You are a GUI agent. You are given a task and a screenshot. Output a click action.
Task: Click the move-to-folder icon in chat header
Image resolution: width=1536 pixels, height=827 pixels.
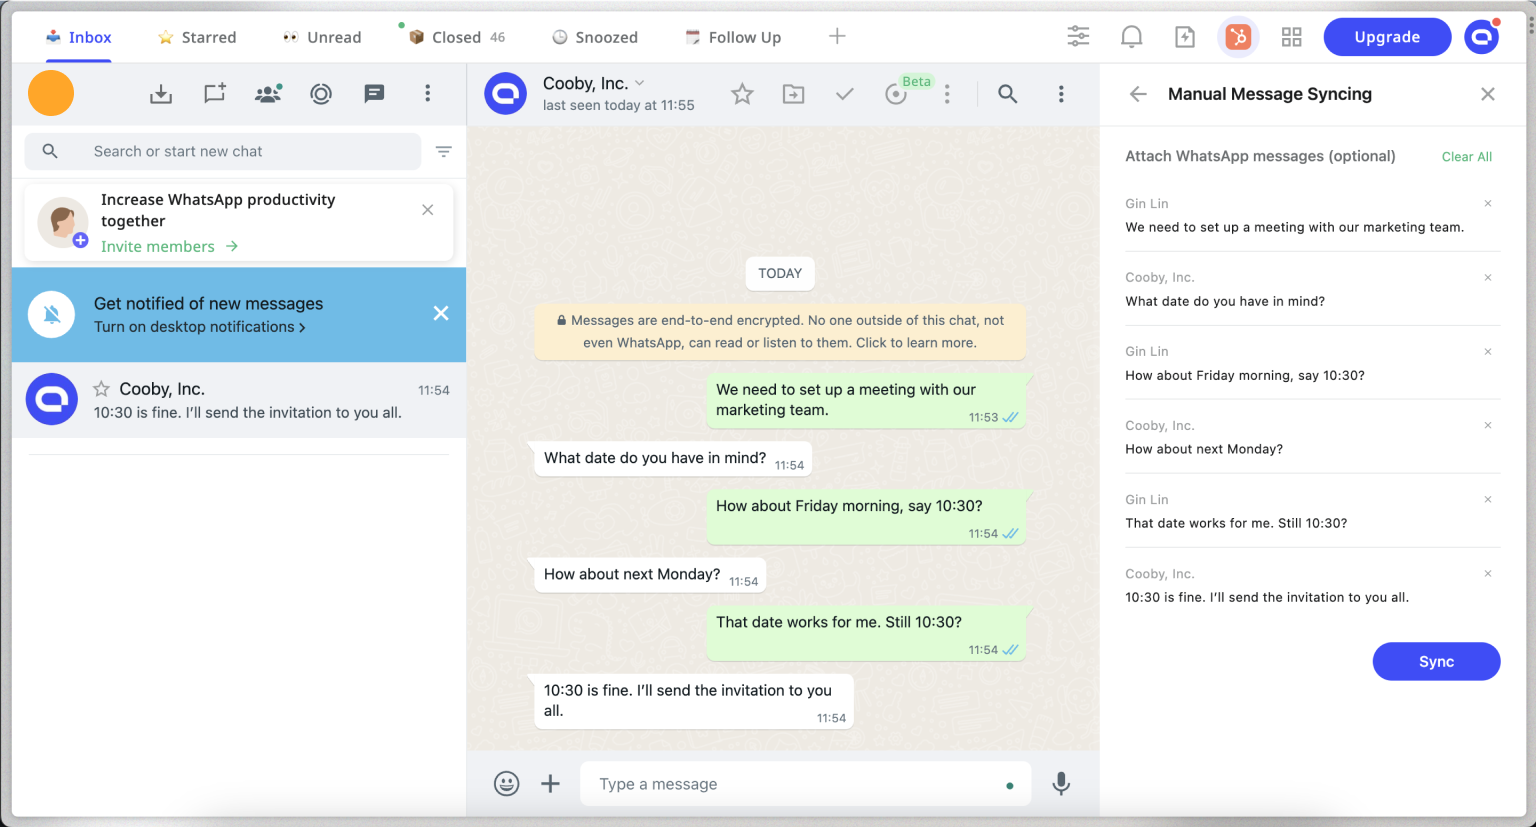click(x=794, y=94)
